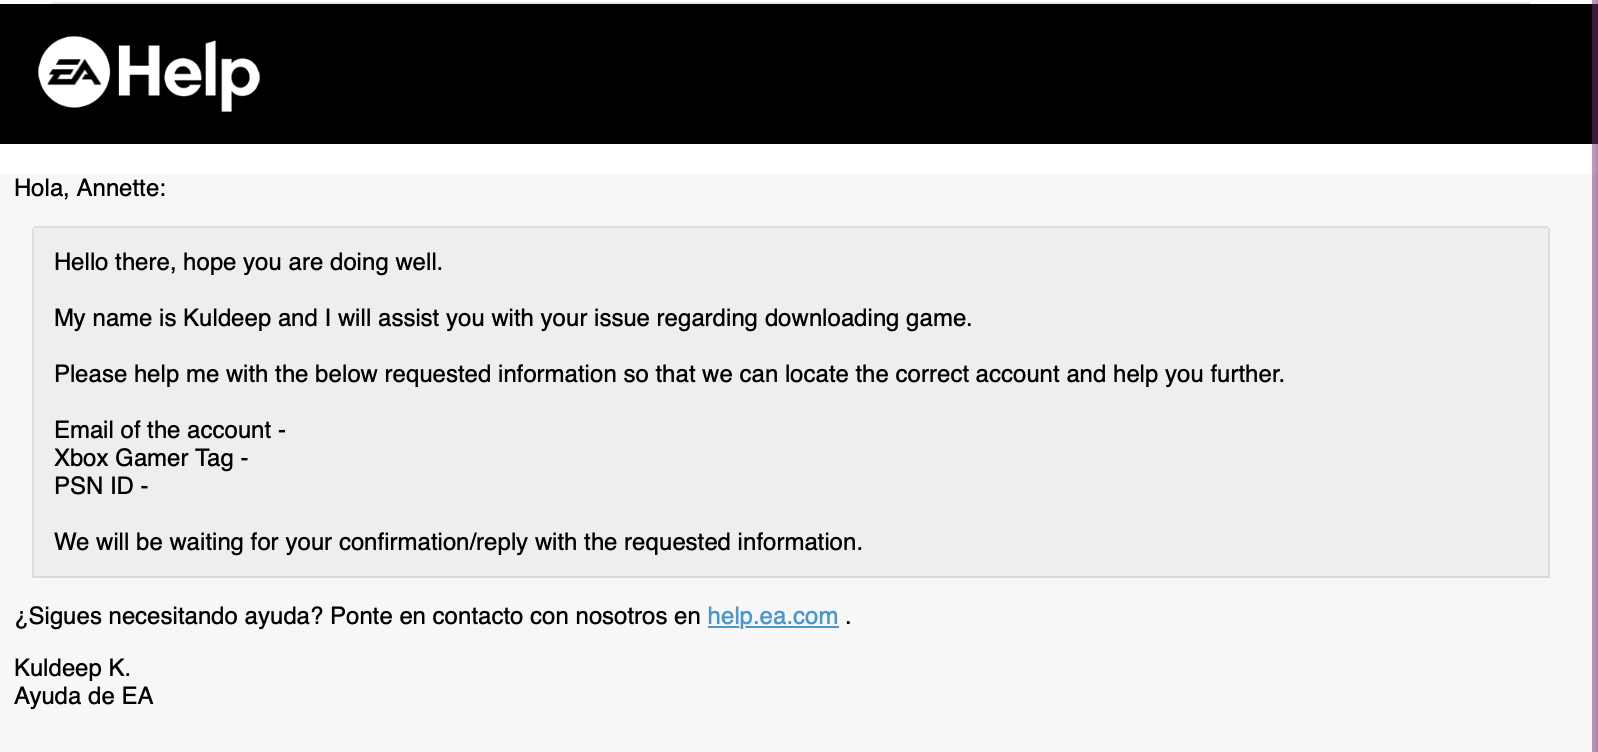The height and width of the screenshot is (752, 1598).
Task: Click the 'Hola, Annette:' greeting
Action: pyautogui.click(x=90, y=188)
